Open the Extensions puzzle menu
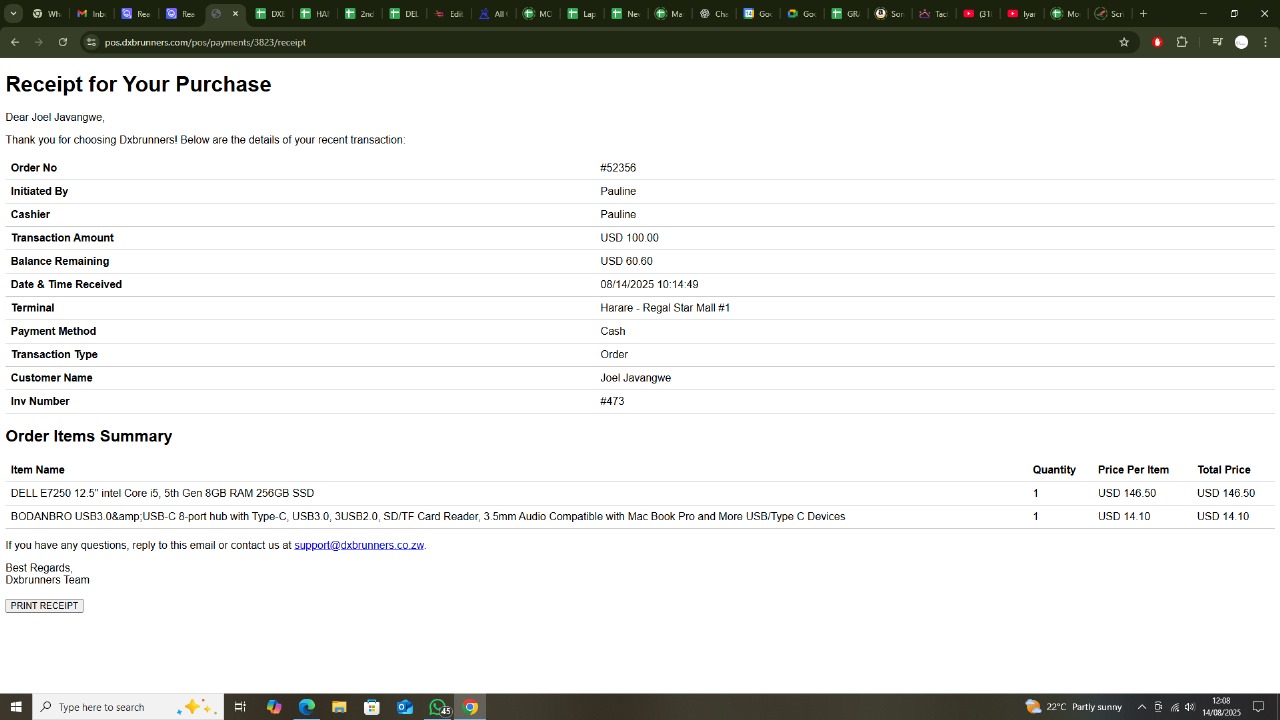 [1182, 42]
